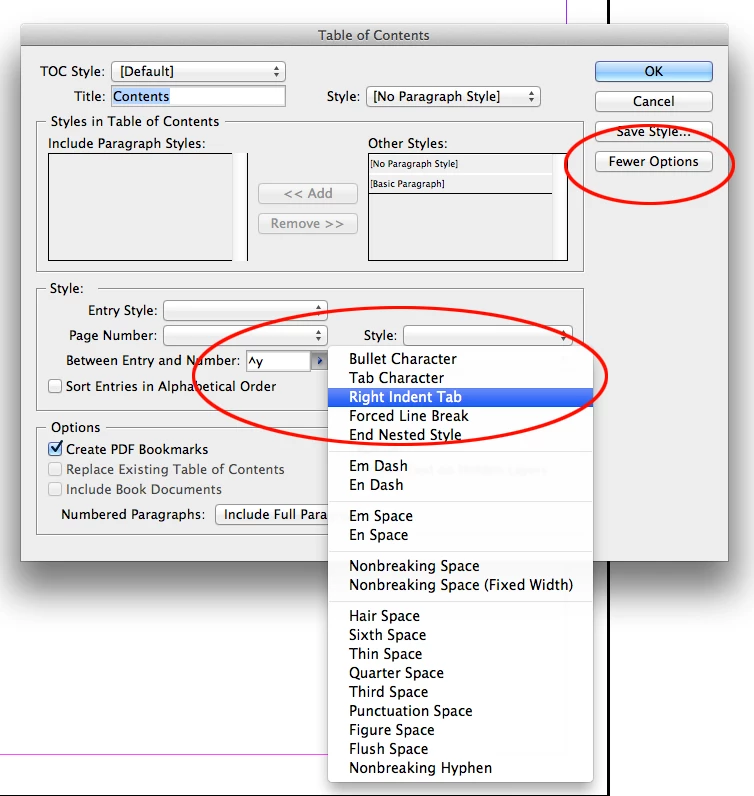This screenshot has width=754, height=796.
Task: Select [Basic Paragraph] in Other Styles
Action: pos(461,184)
